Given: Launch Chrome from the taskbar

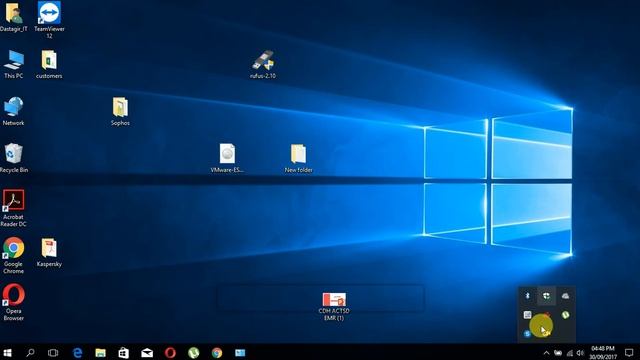Looking at the screenshot, I should click(x=217, y=353).
